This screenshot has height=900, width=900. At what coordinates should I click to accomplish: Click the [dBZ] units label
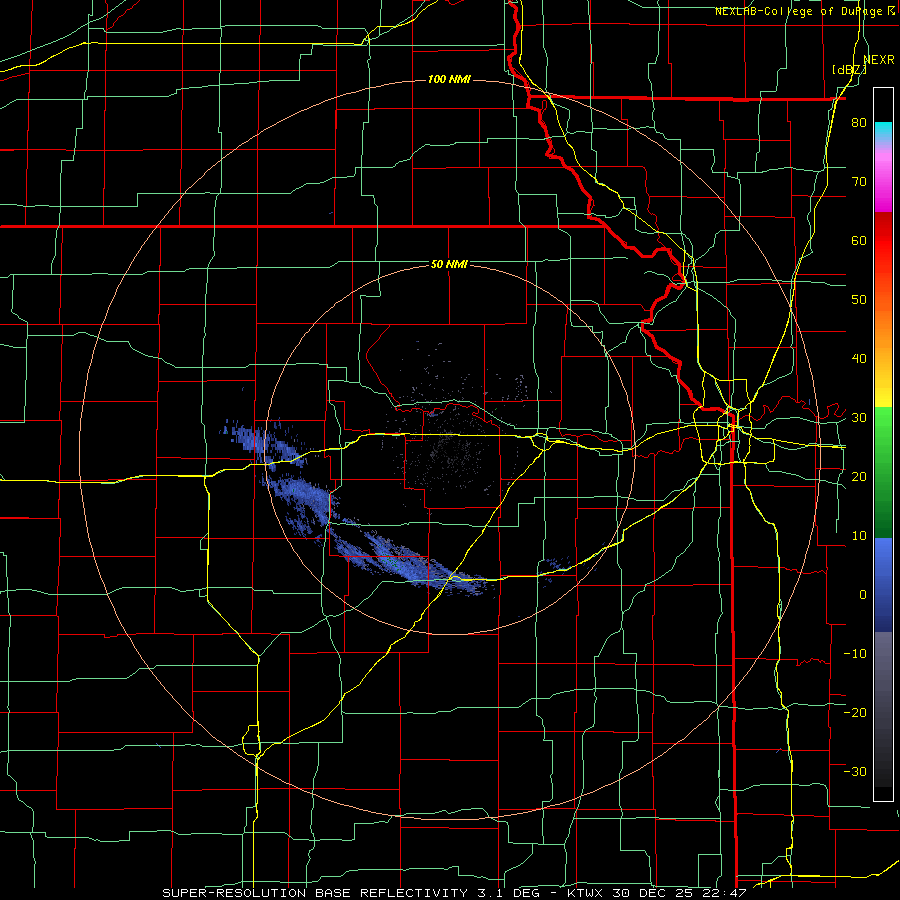pyautogui.click(x=849, y=69)
